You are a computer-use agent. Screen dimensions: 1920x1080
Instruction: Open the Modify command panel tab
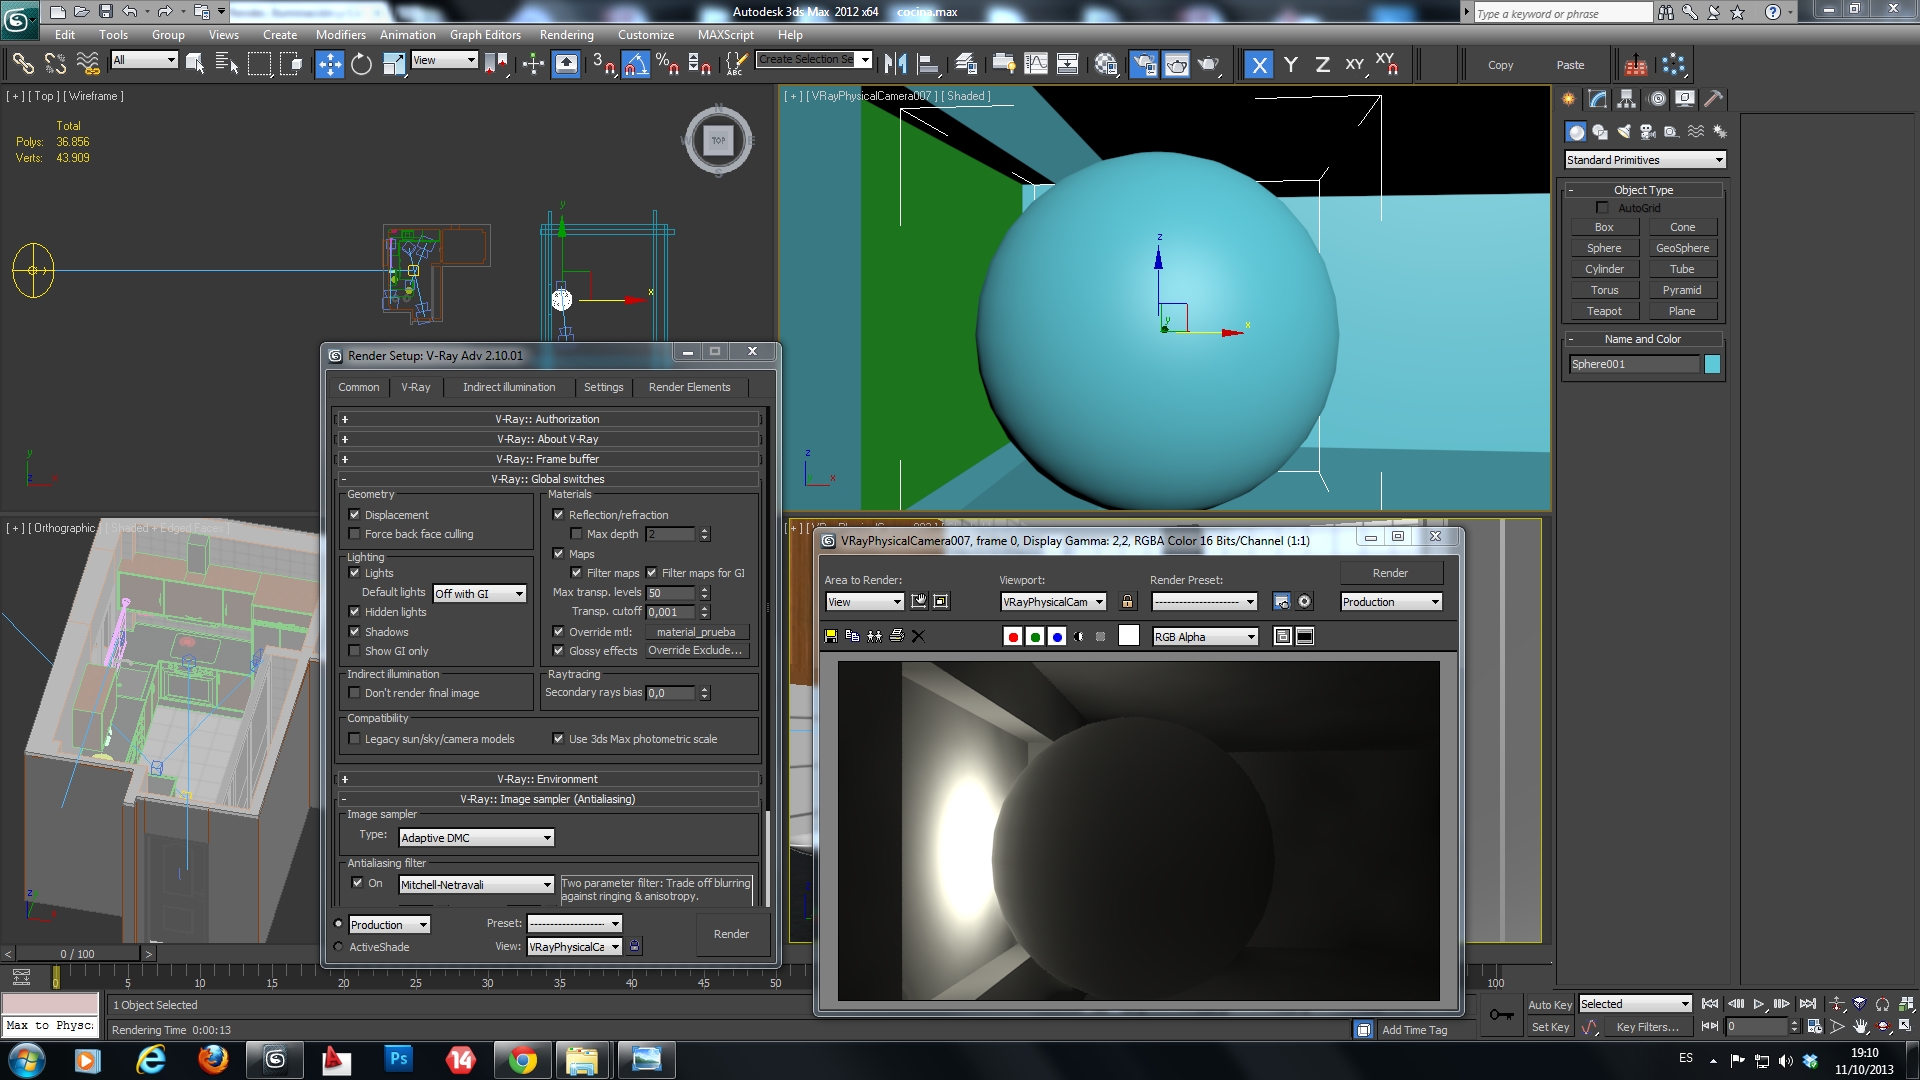tap(1597, 99)
